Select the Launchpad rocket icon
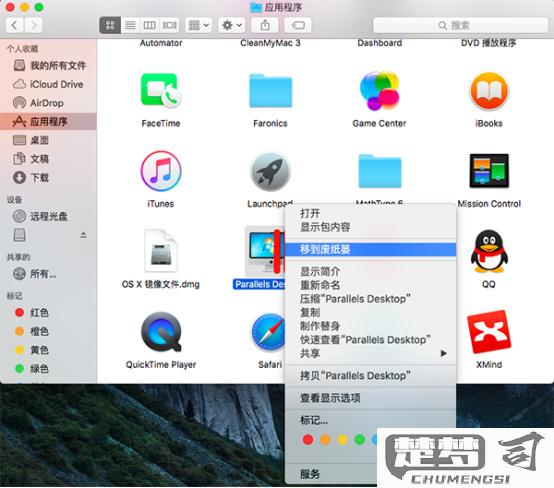 tap(270, 172)
